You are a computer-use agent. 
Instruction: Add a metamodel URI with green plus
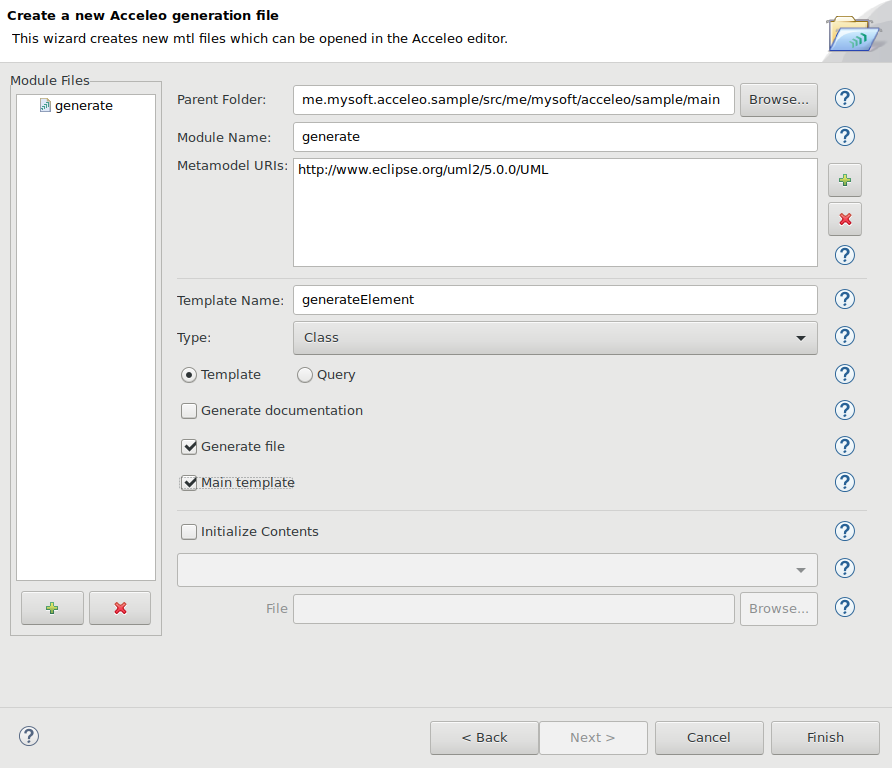click(845, 180)
